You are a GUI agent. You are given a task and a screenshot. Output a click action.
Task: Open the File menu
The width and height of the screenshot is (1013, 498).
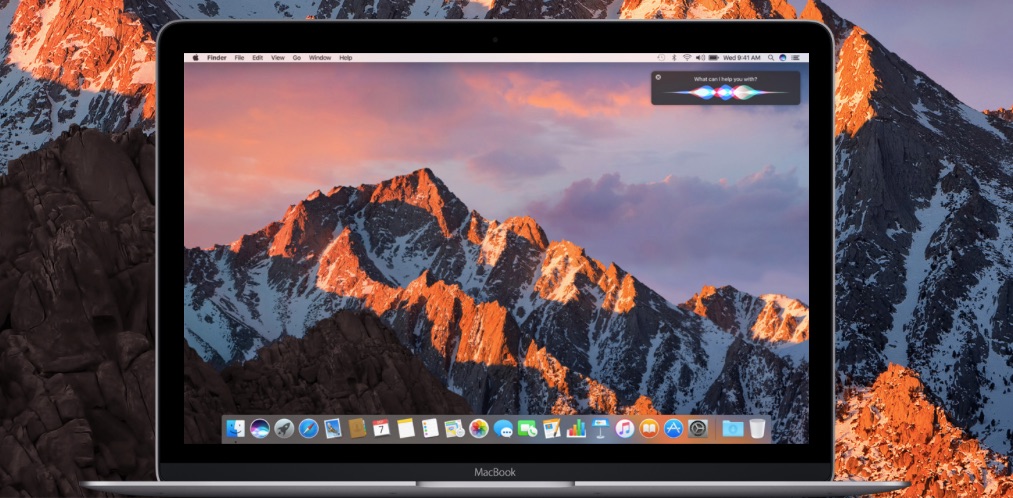click(x=239, y=58)
